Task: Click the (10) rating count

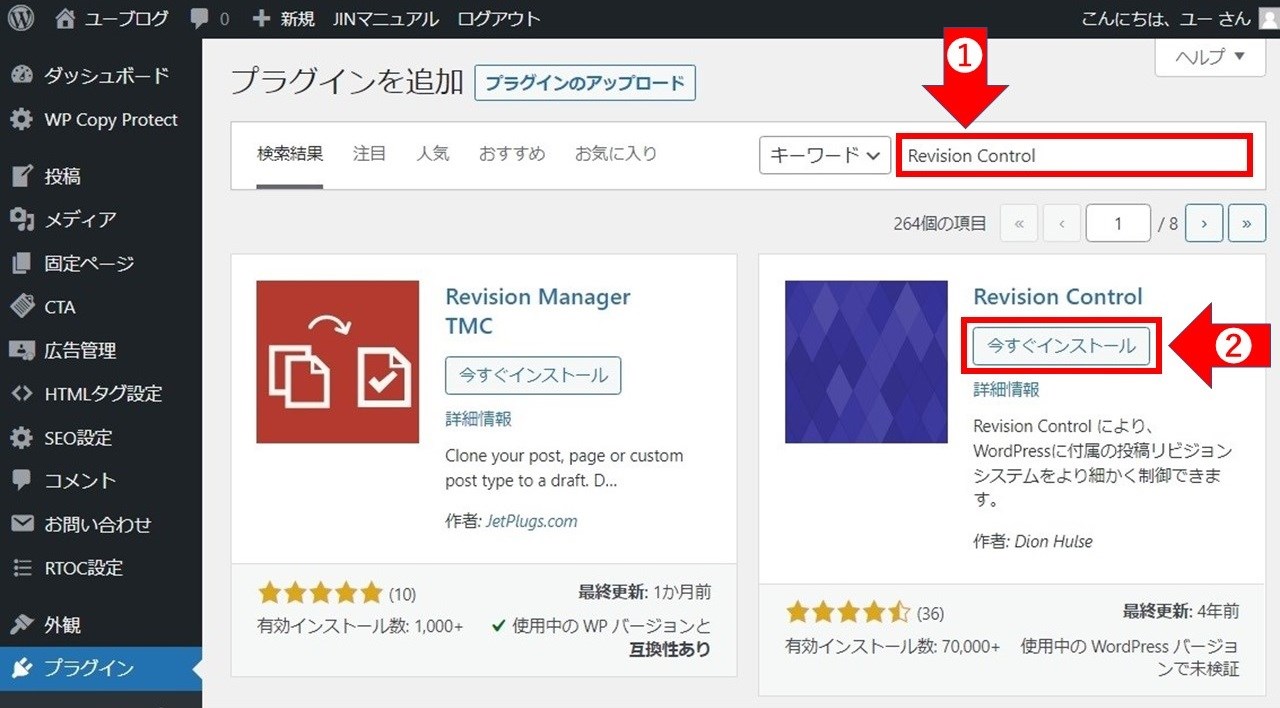Action: pyautogui.click(x=402, y=594)
